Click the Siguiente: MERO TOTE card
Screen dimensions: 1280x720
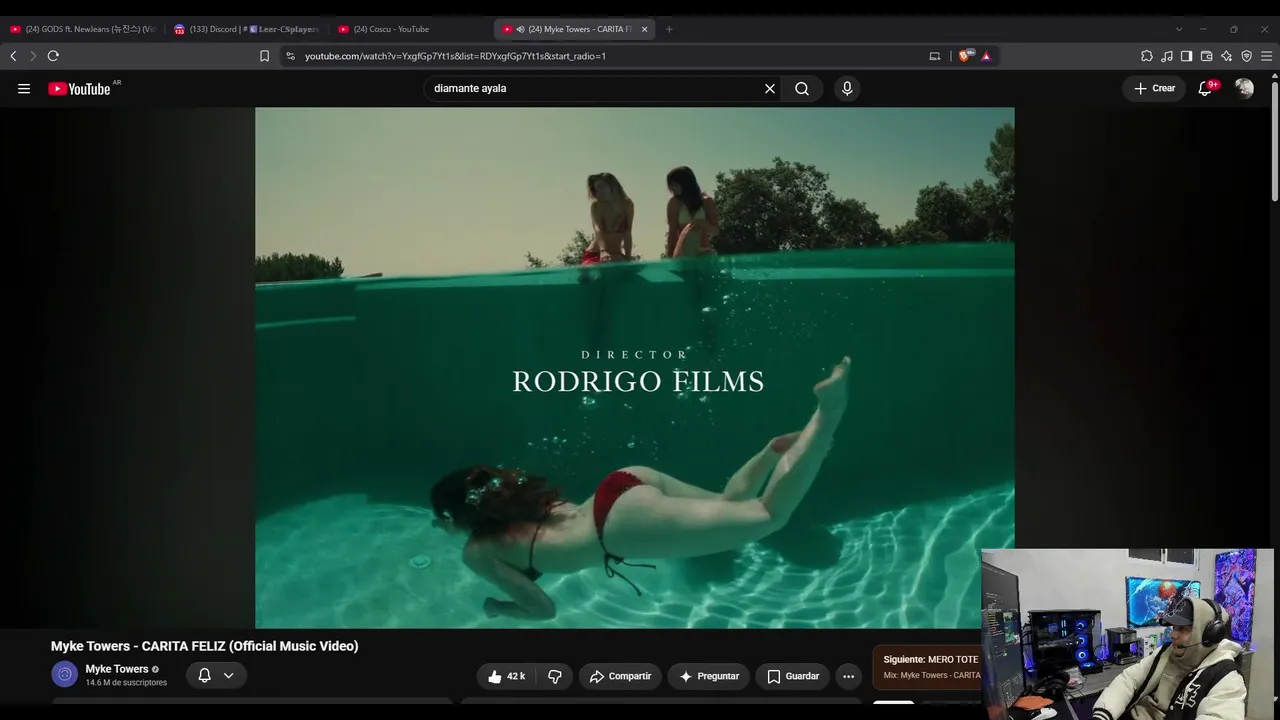click(928, 667)
